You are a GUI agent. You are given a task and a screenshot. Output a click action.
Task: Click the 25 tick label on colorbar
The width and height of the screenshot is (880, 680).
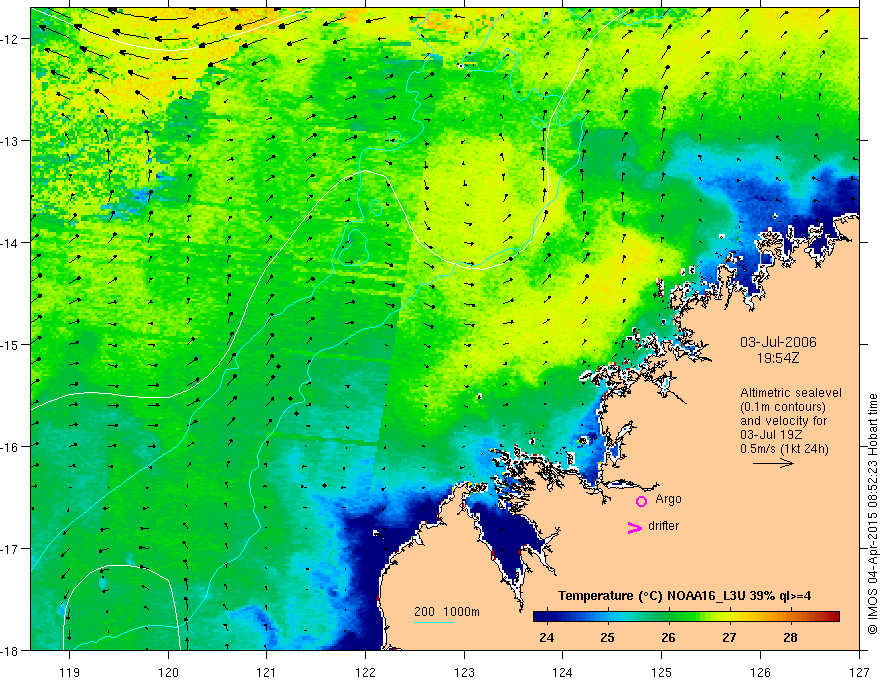[x=607, y=637]
